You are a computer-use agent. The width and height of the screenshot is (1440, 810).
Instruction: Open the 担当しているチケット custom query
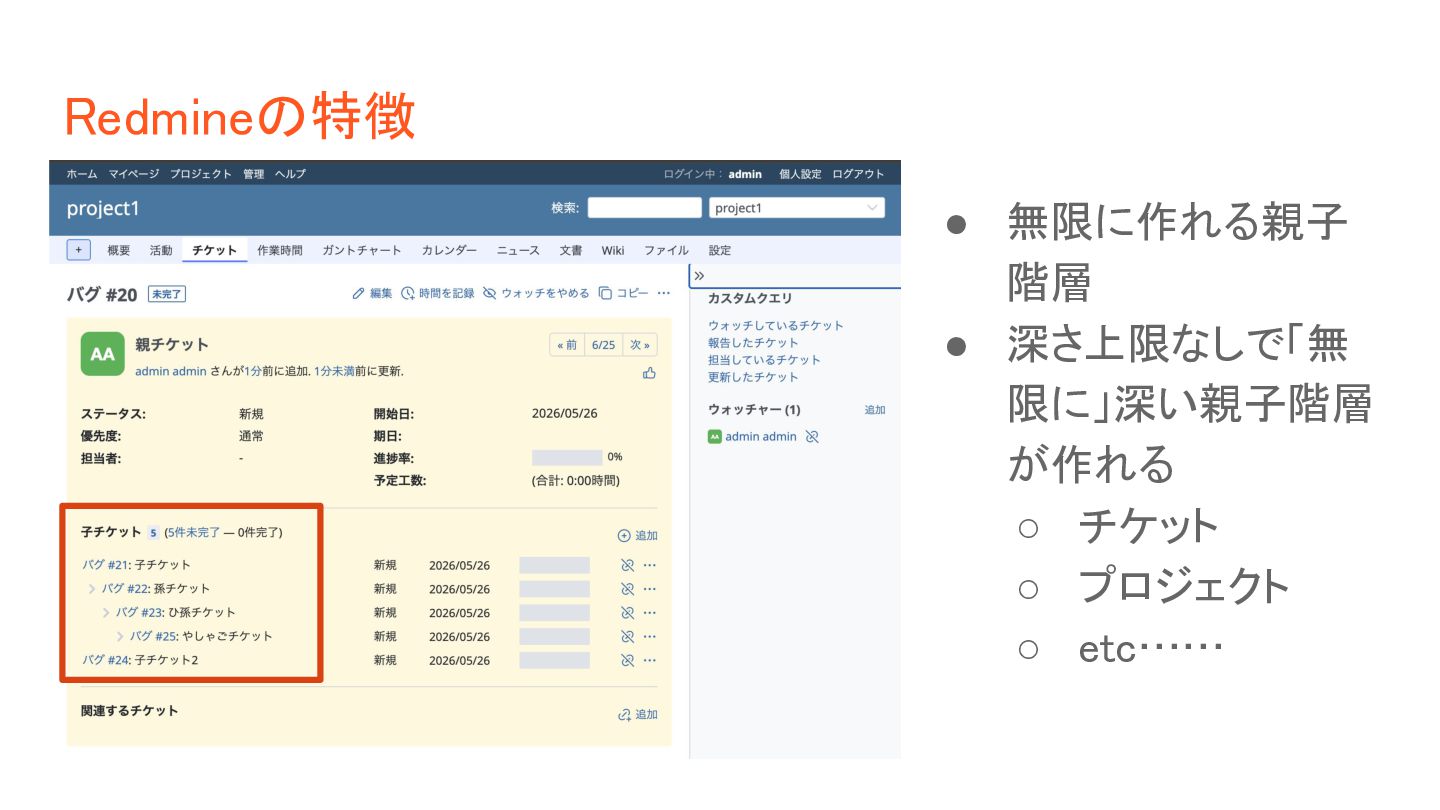[x=764, y=360]
